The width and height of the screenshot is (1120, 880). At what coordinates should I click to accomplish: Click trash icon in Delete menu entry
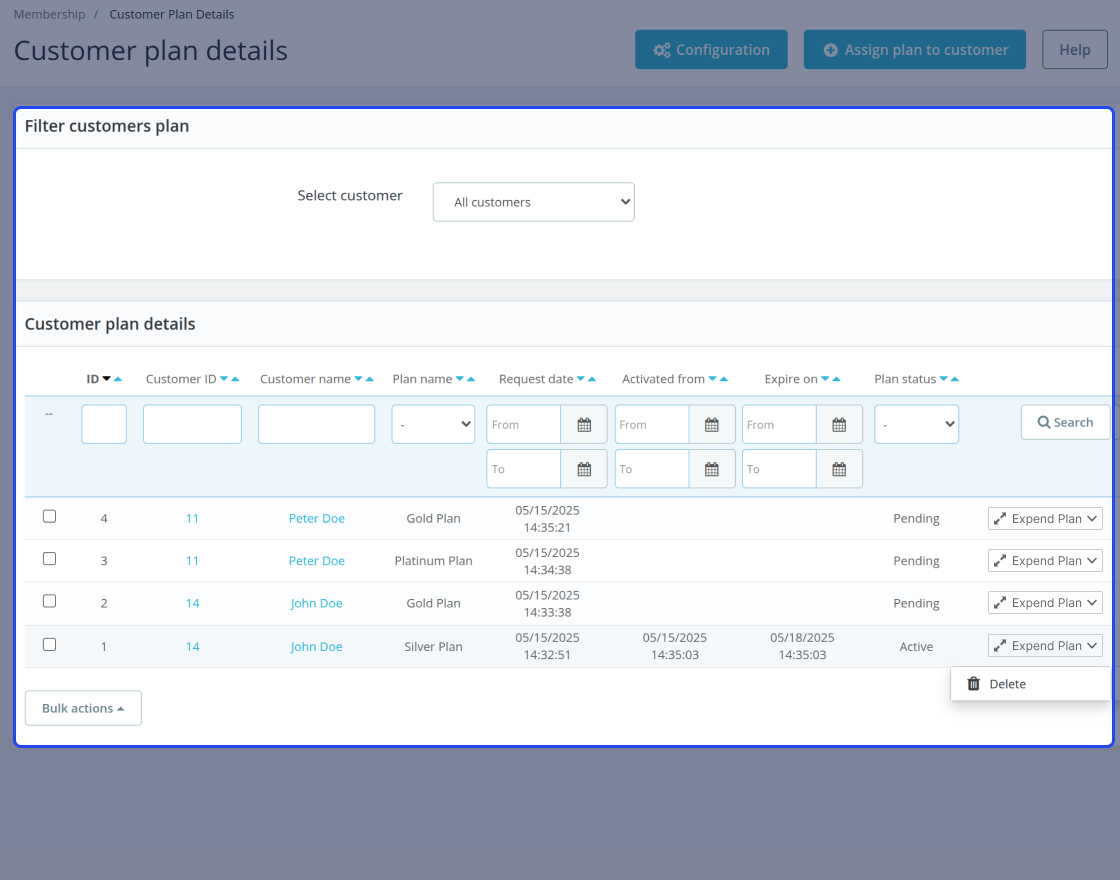(x=974, y=684)
